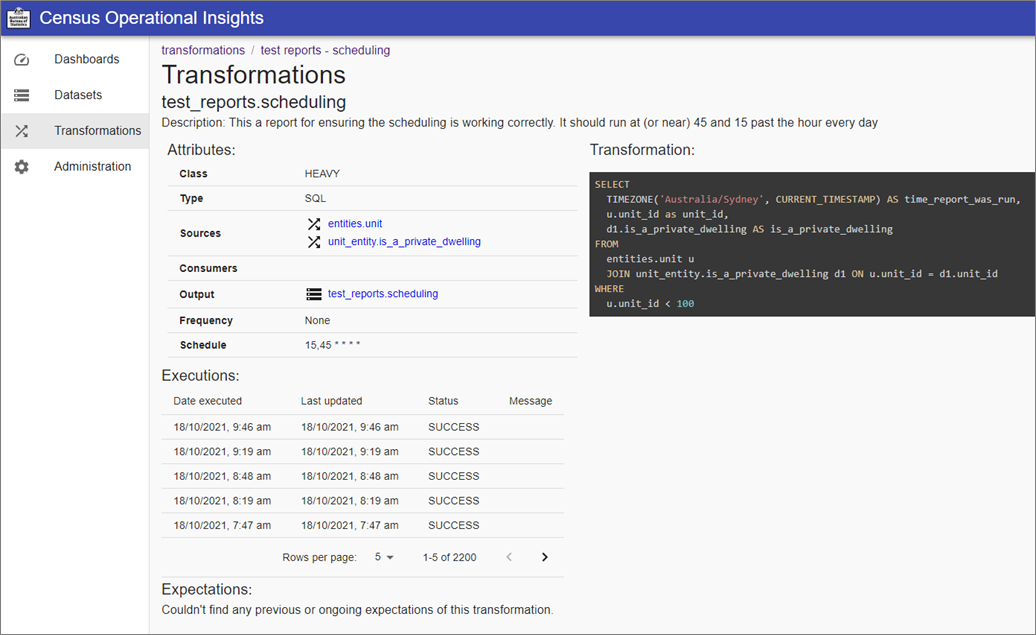Click shuffle icon beside unit_entity.is_a_private_dwelling

click(x=314, y=242)
